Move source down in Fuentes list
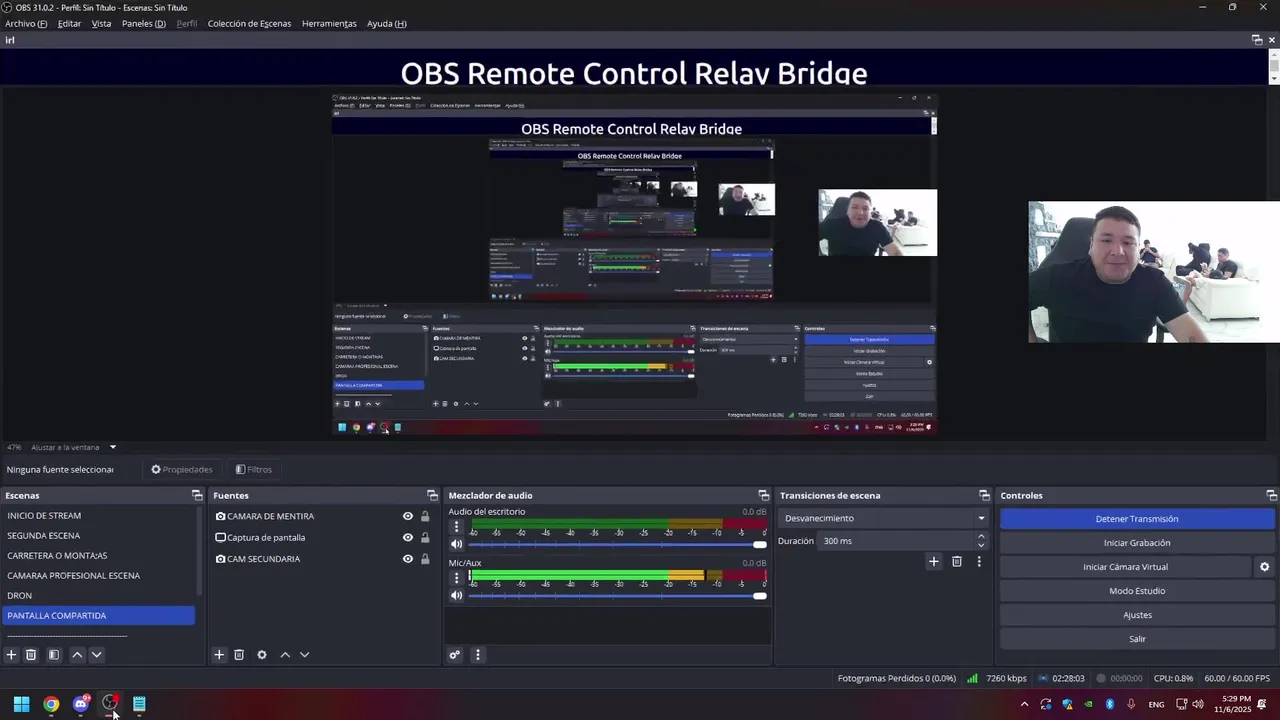The height and width of the screenshot is (720, 1280). coord(304,655)
